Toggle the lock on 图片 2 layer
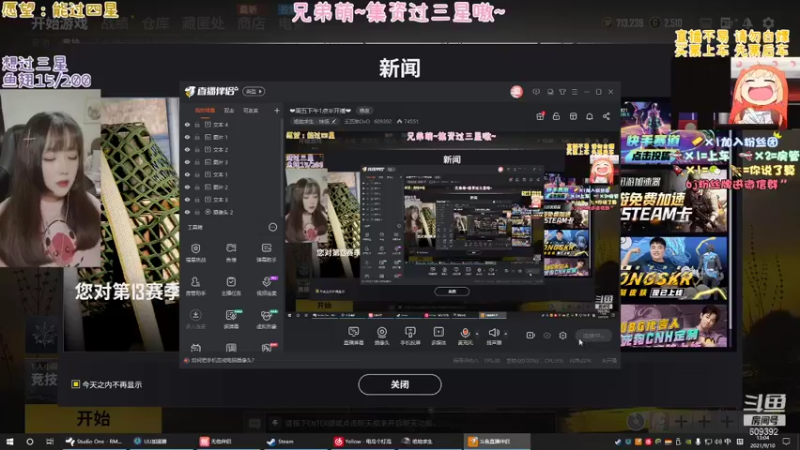The height and width of the screenshot is (450, 800). (197, 187)
